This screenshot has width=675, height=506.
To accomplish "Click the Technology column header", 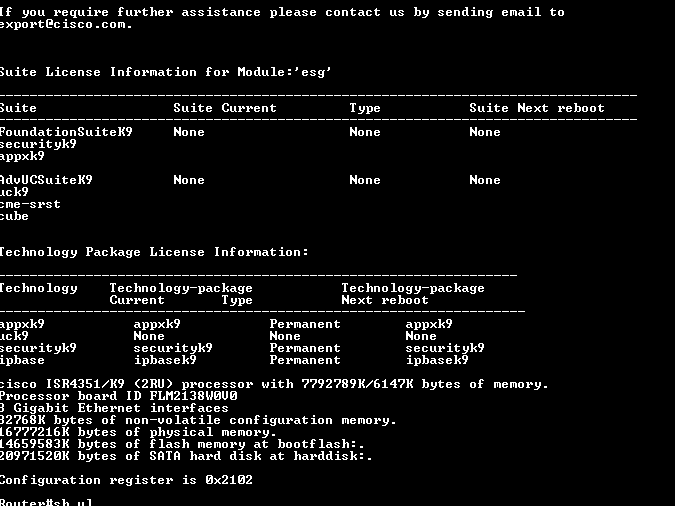I will [x=38, y=288].
